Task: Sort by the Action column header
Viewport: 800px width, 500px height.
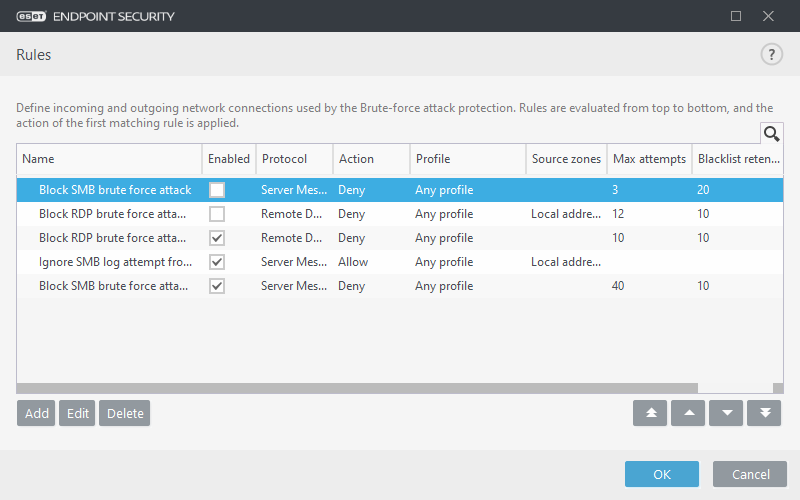Action: click(371, 159)
